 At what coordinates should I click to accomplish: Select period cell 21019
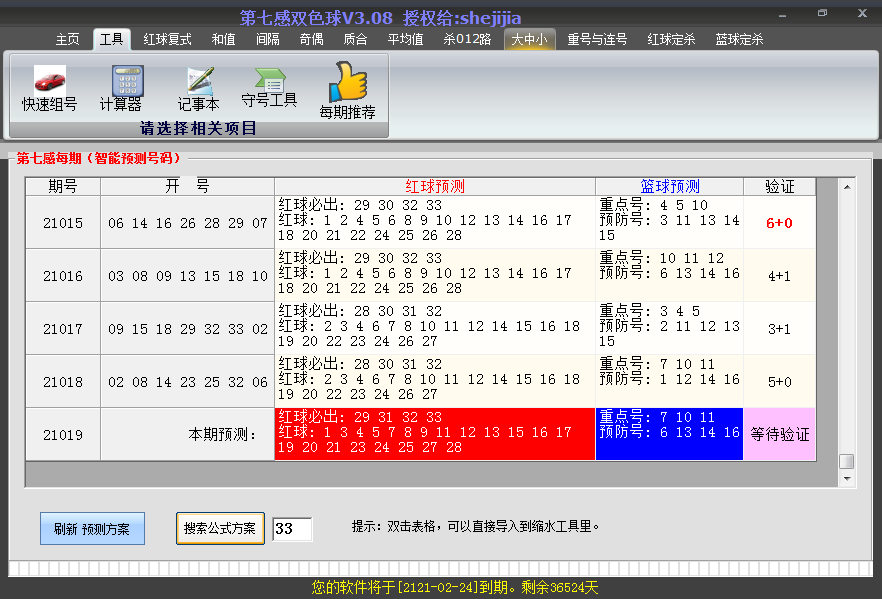(63, 434)
